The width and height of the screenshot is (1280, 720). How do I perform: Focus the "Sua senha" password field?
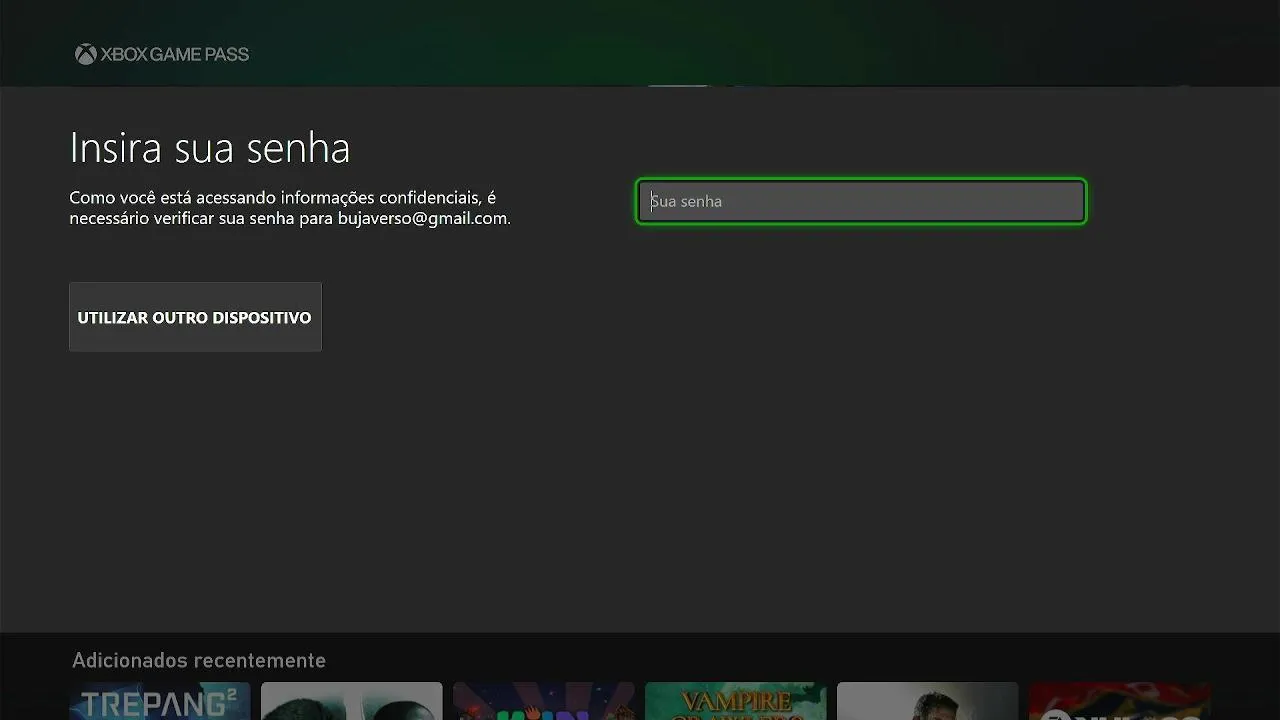[x=861, y=201]
